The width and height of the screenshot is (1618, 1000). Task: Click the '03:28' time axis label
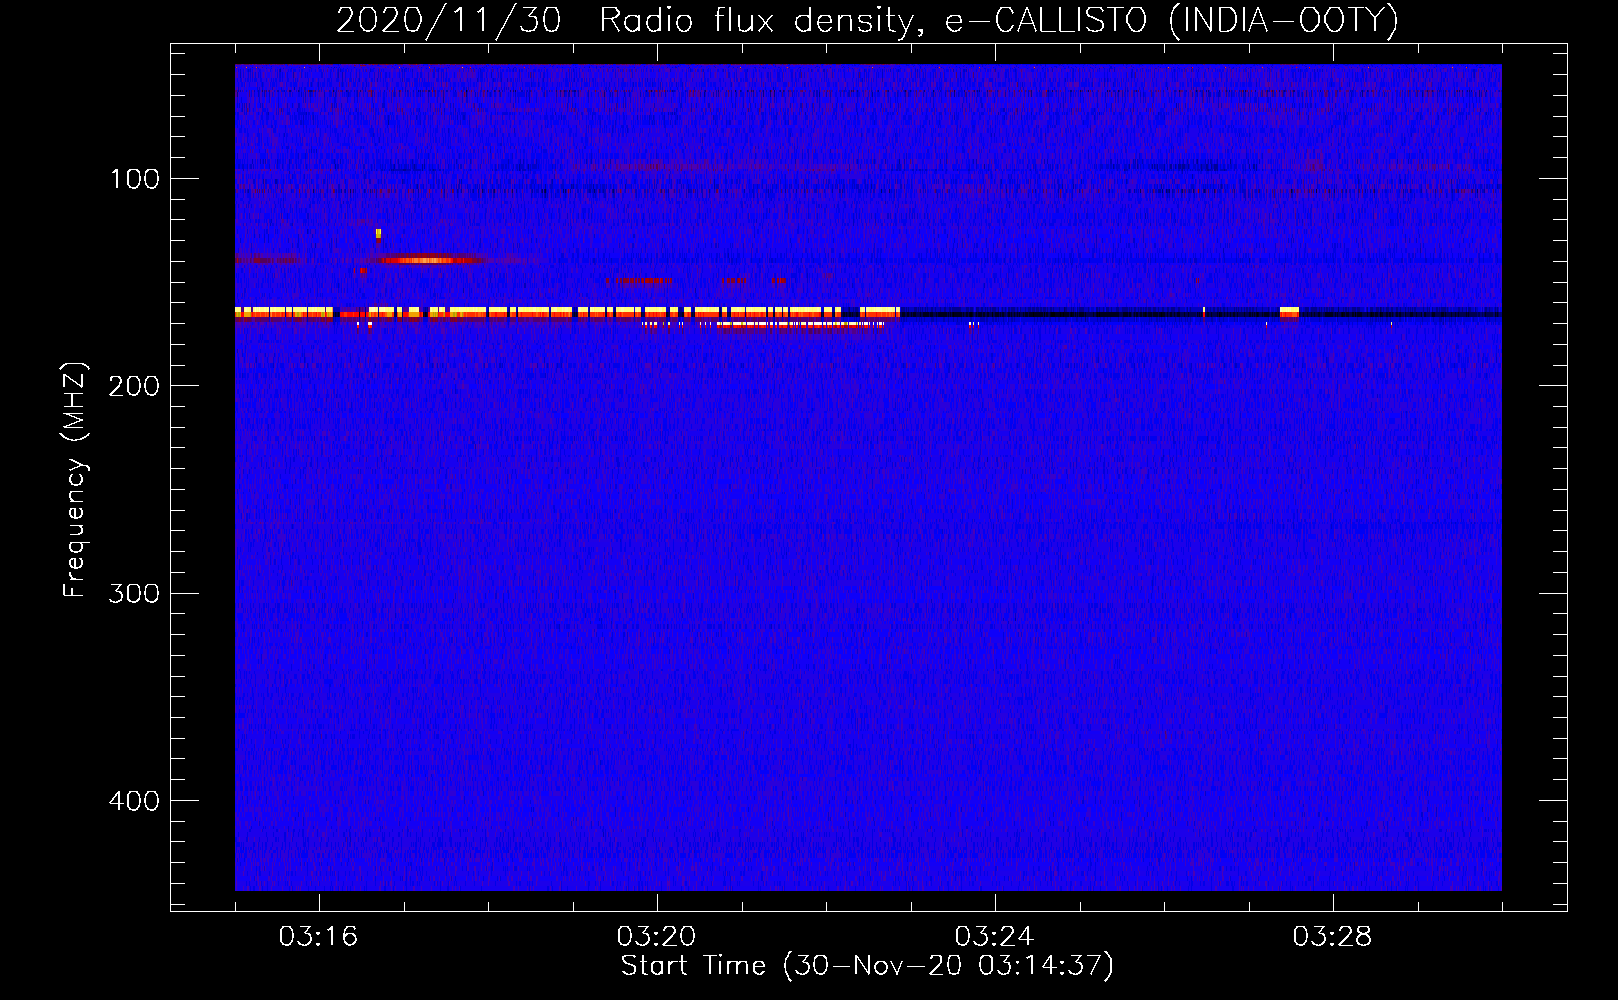(x=1333, y=937)
